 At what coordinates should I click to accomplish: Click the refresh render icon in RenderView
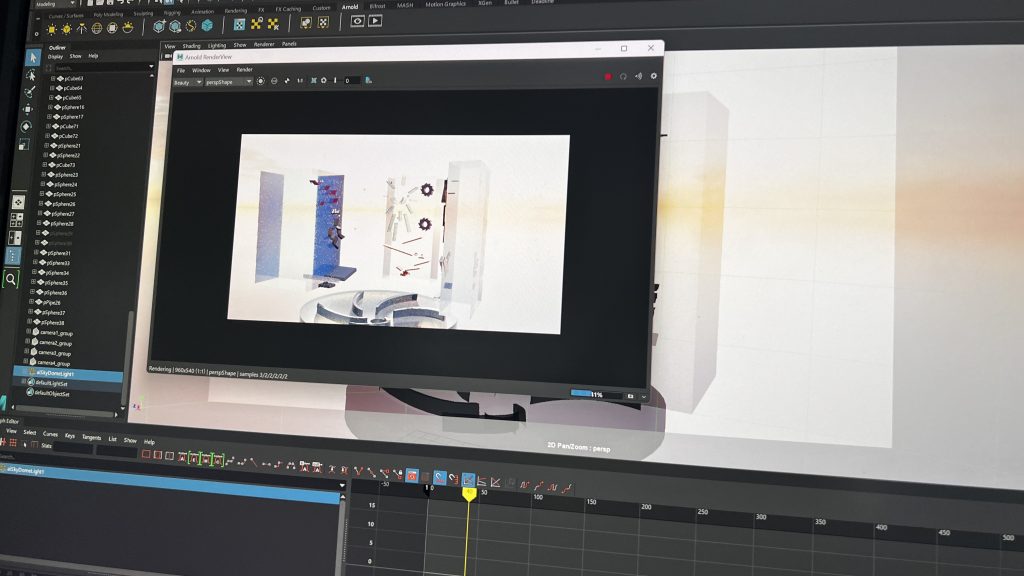[623, 77]
